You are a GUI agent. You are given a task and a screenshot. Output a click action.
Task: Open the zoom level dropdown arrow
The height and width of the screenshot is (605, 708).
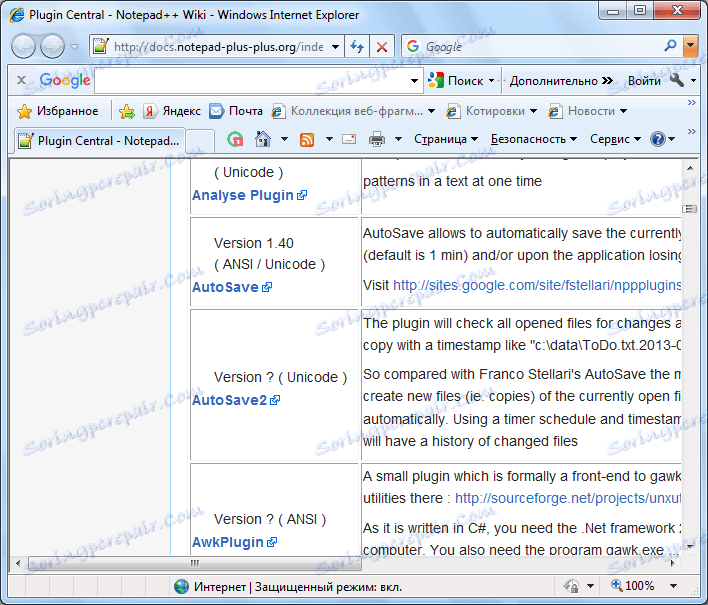click(673, 586)
